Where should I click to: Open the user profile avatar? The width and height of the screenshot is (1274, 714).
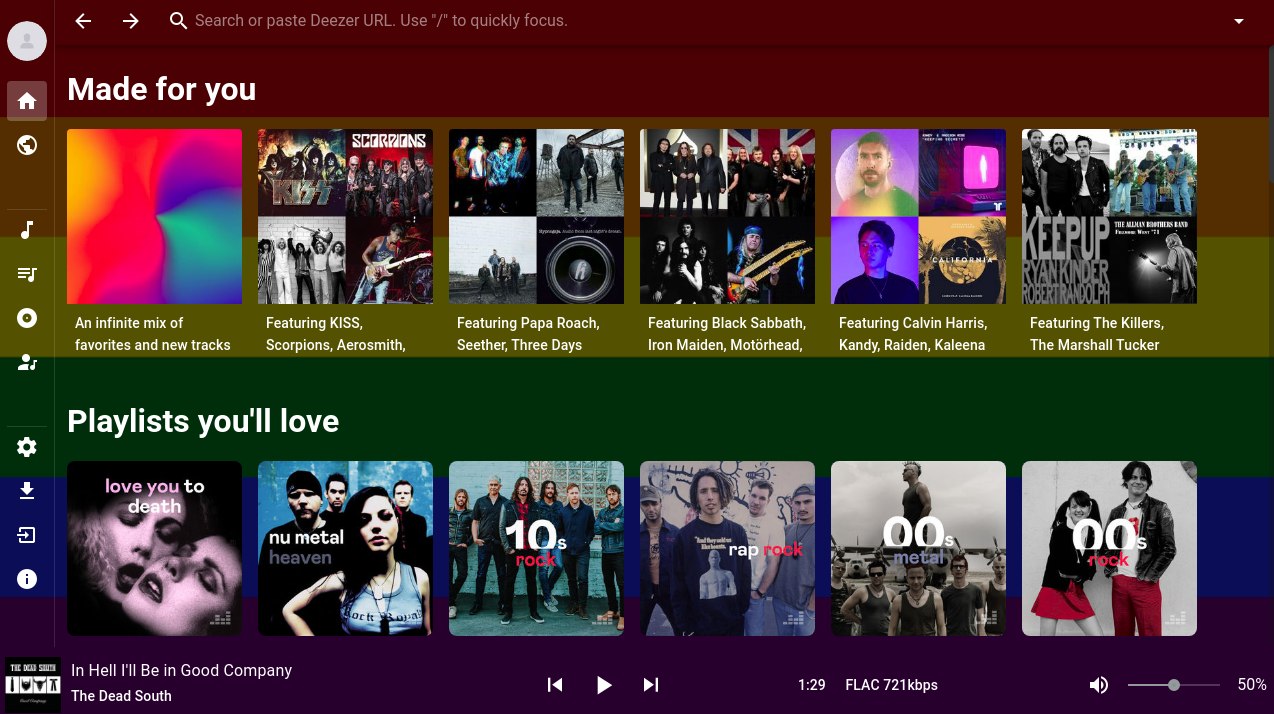27,41
